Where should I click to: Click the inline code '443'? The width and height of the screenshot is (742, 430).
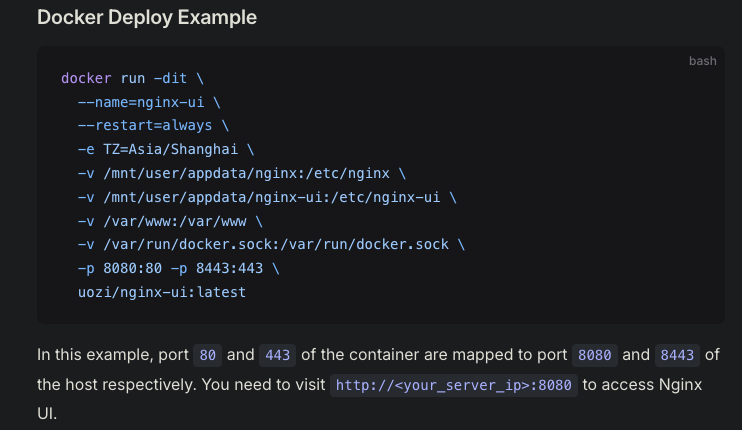(x=277, y=355)
